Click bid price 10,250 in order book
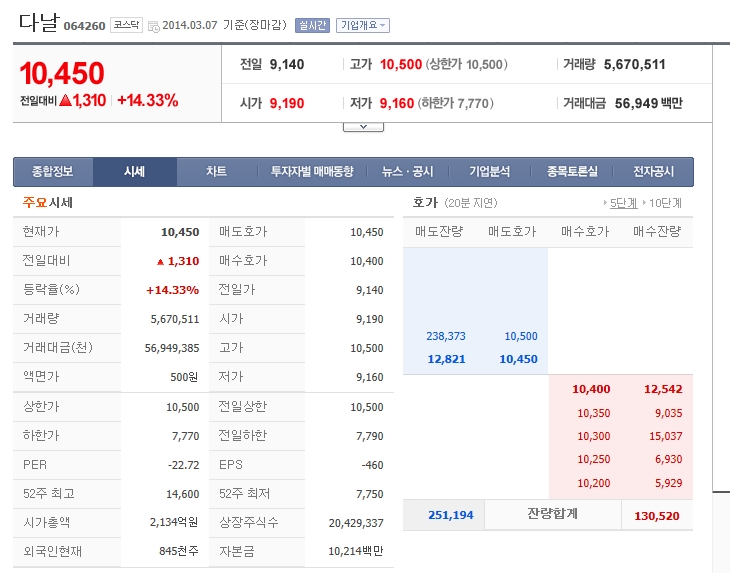 (x=594, y=459)
